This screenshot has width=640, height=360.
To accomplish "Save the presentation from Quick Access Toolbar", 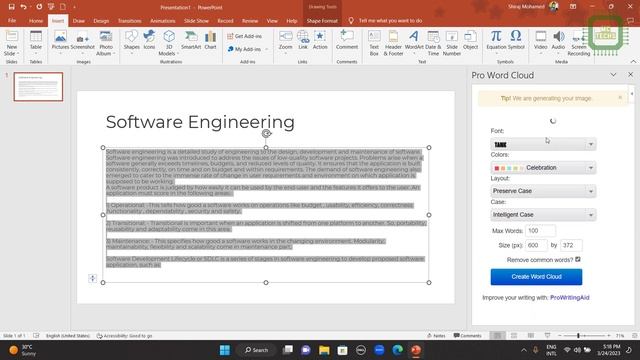I will coord(11,7).
